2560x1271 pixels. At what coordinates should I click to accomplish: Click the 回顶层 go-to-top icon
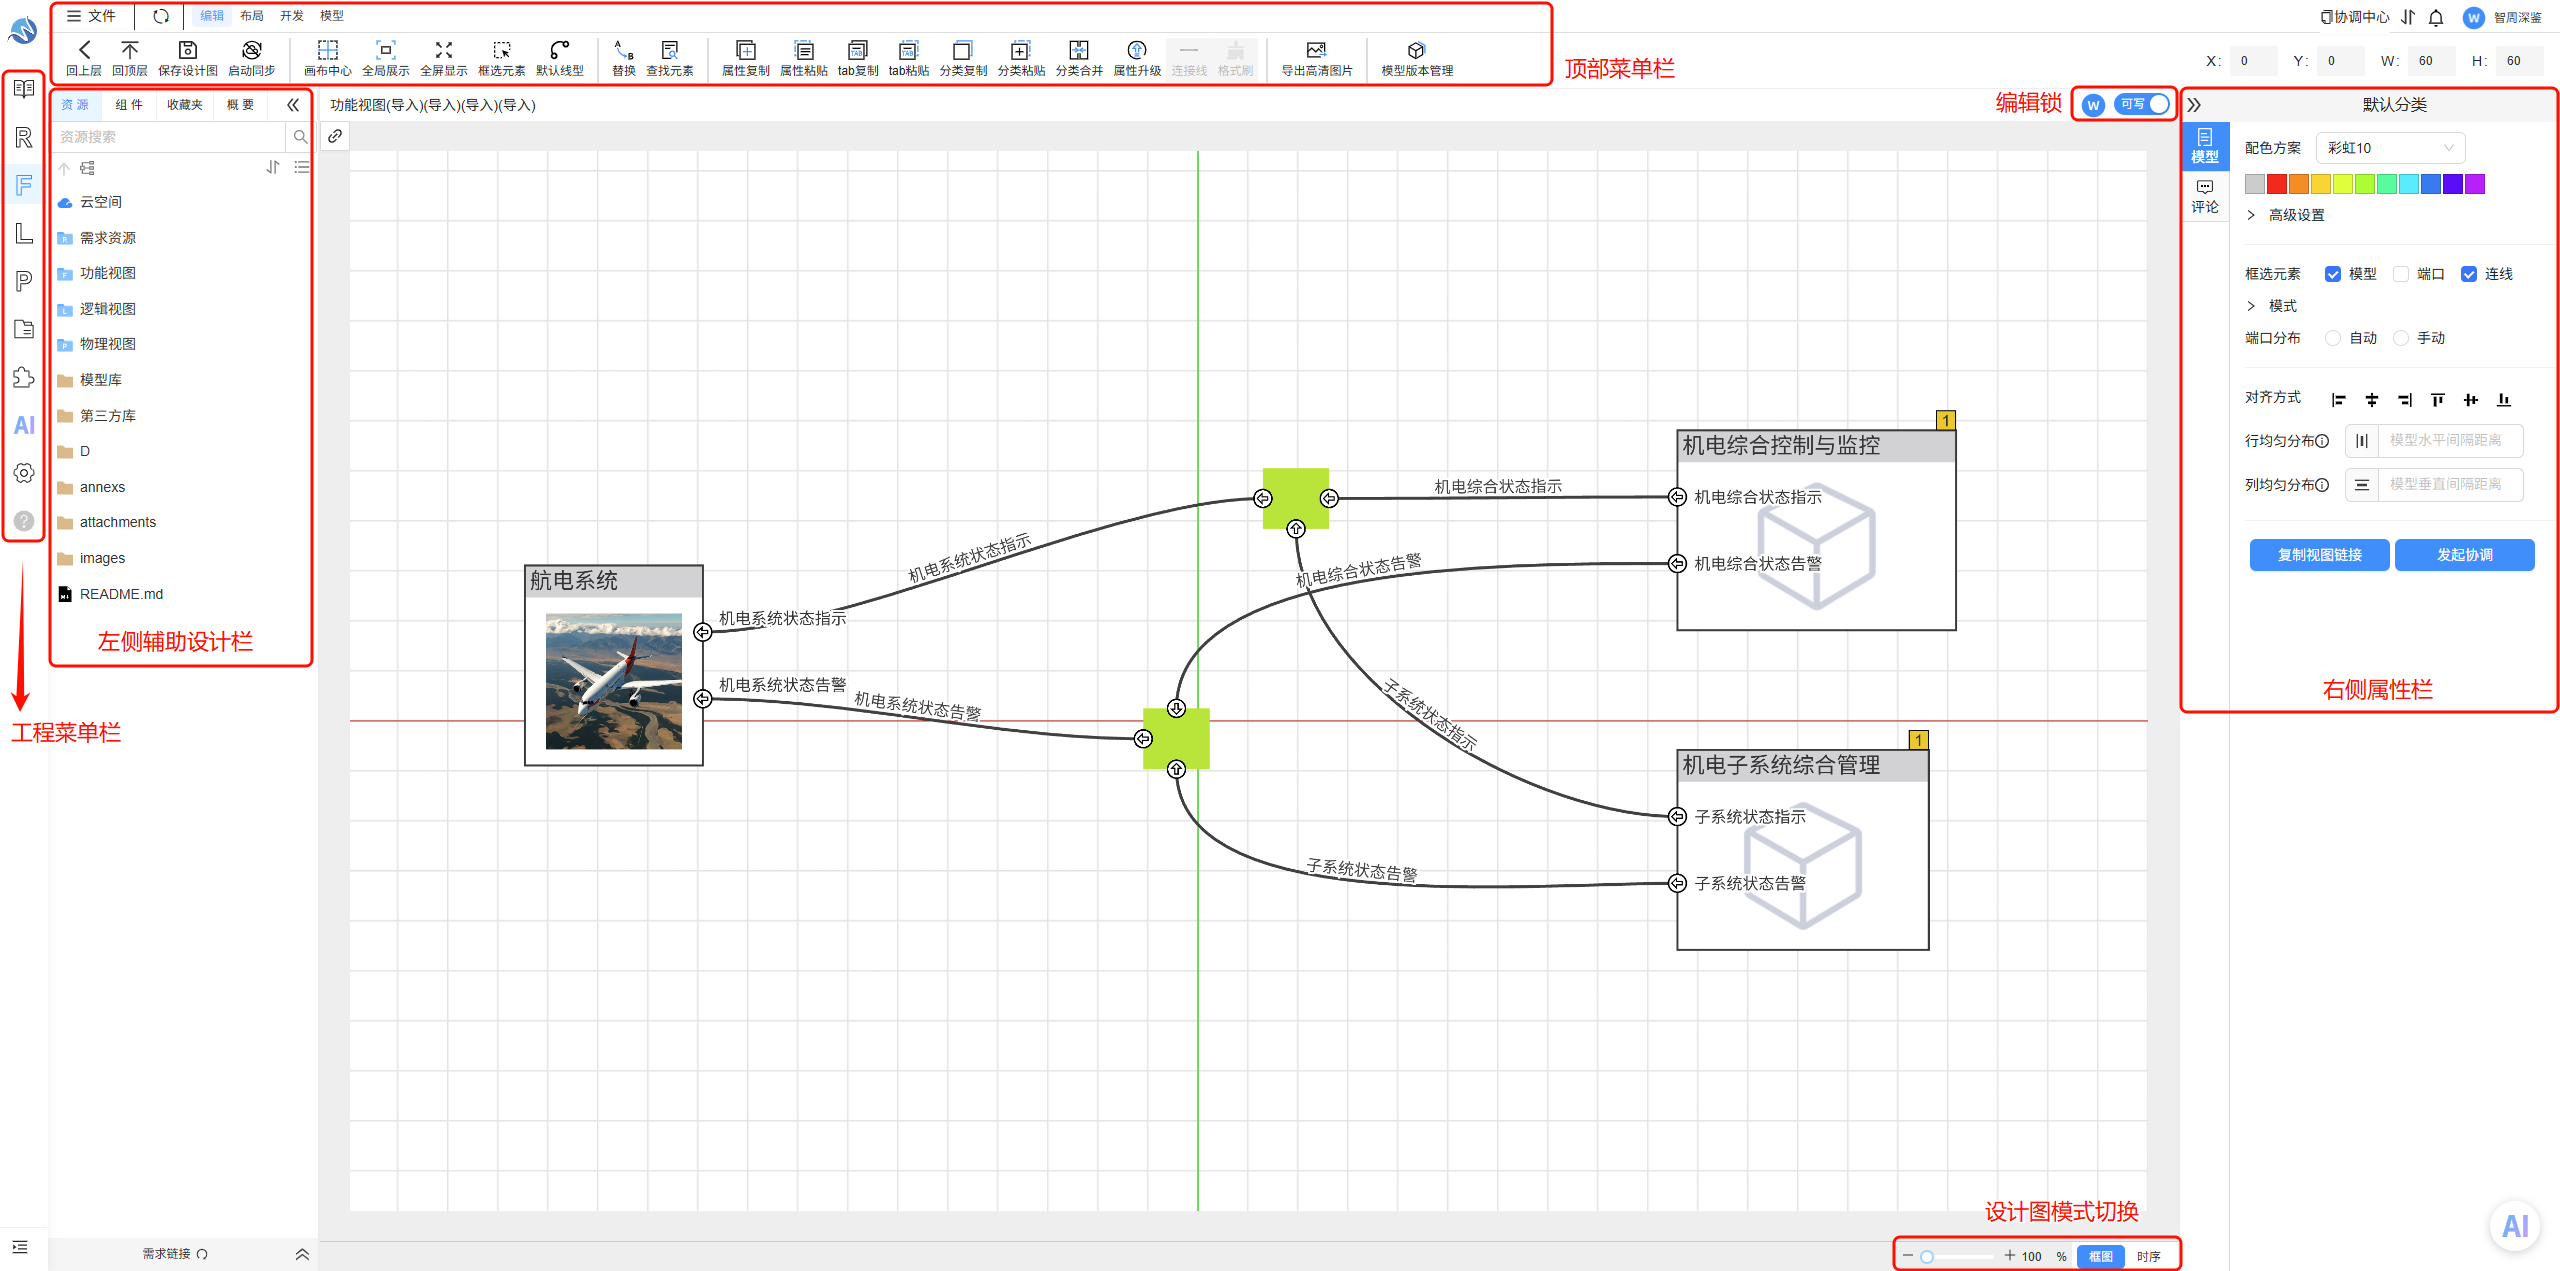coord(130,50)
